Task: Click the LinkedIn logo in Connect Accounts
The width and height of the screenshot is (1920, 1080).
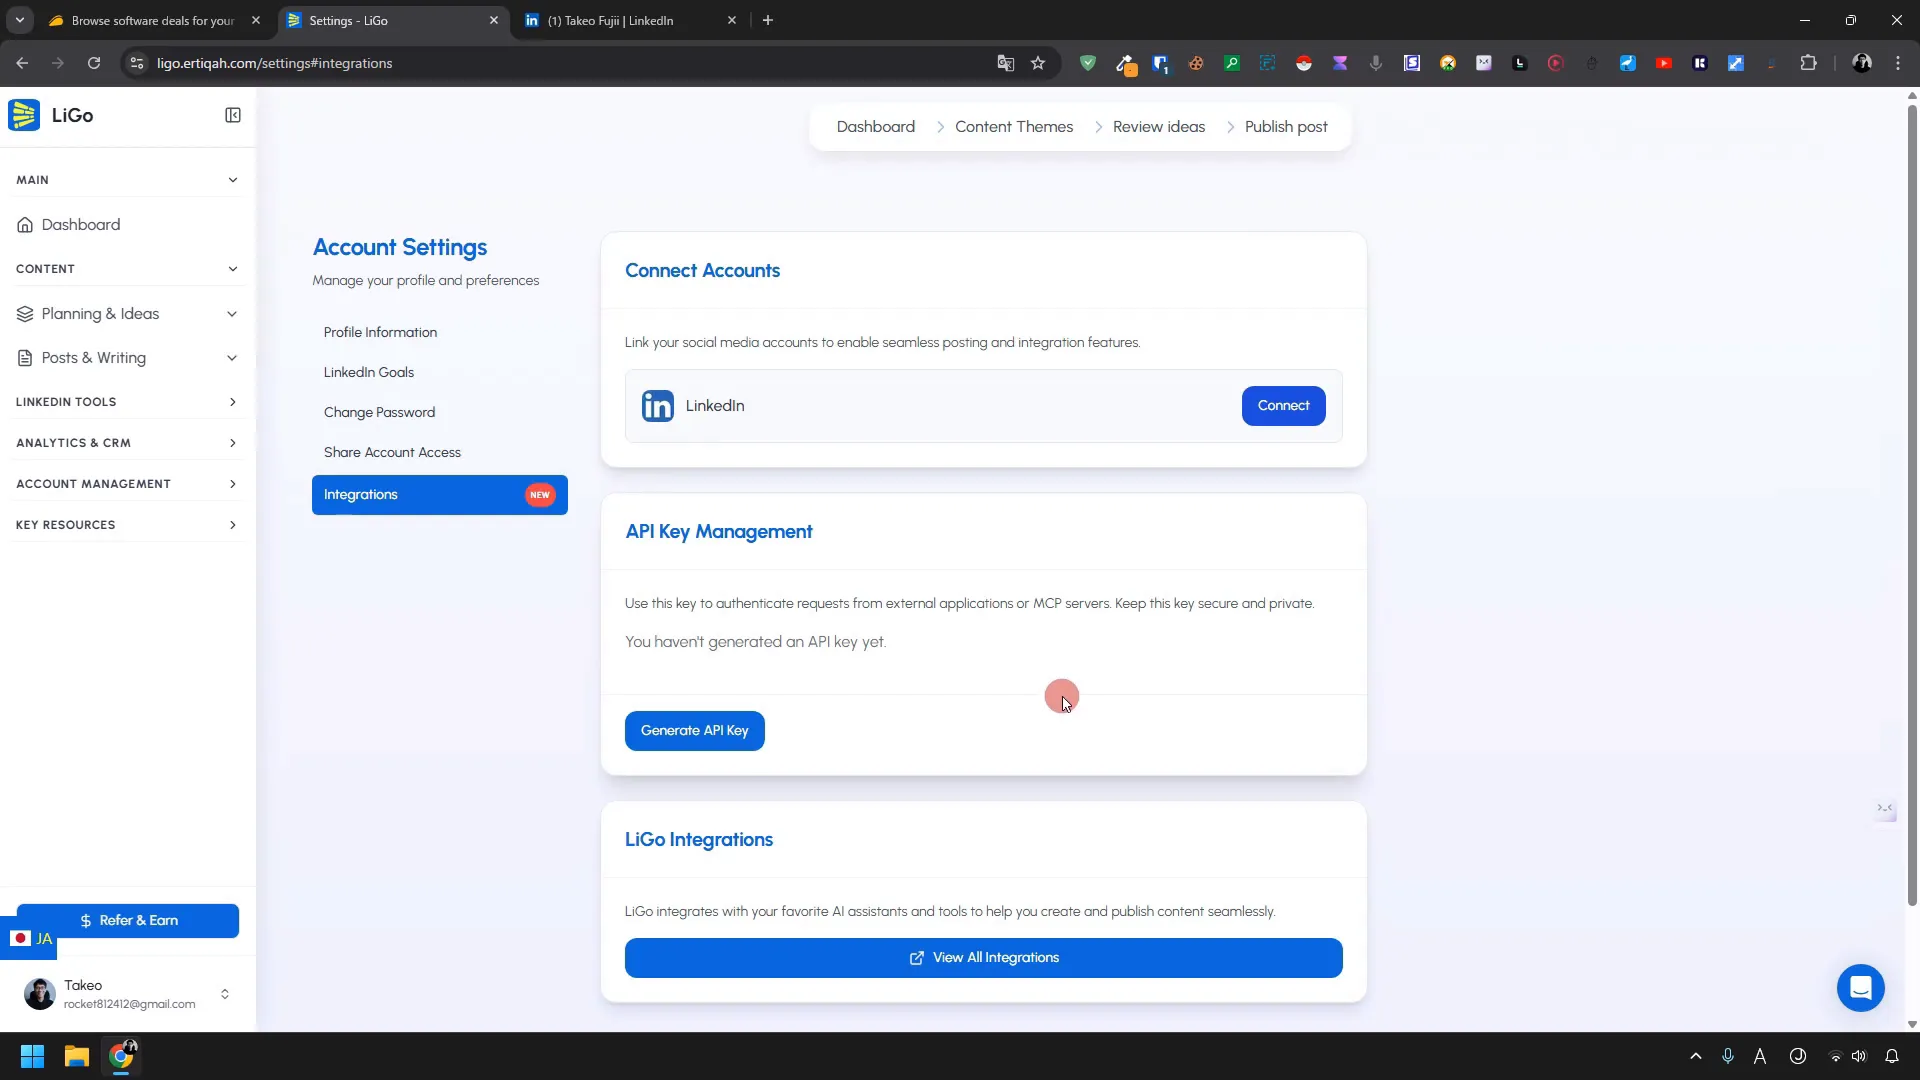Action: [x=658, y=406]
